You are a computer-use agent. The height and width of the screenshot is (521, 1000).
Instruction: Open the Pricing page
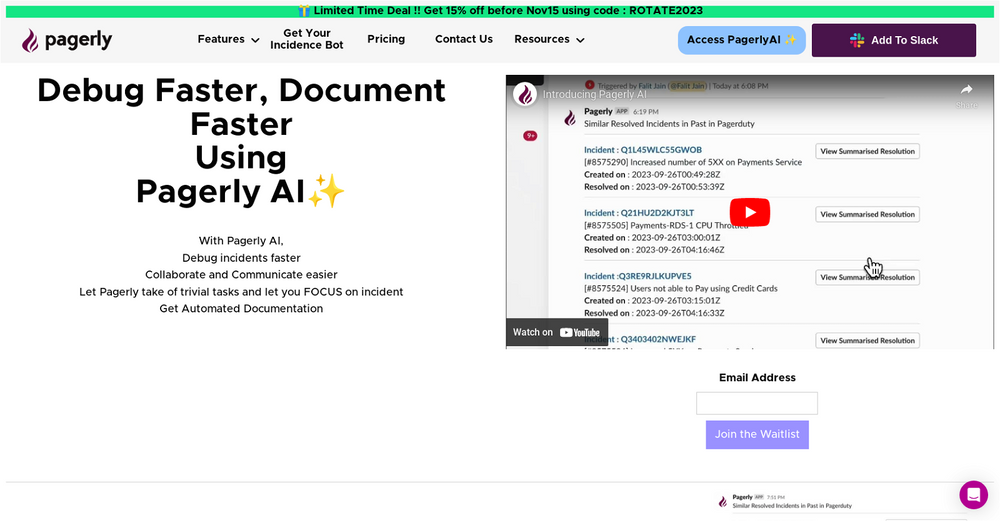(x=386, y=40)
